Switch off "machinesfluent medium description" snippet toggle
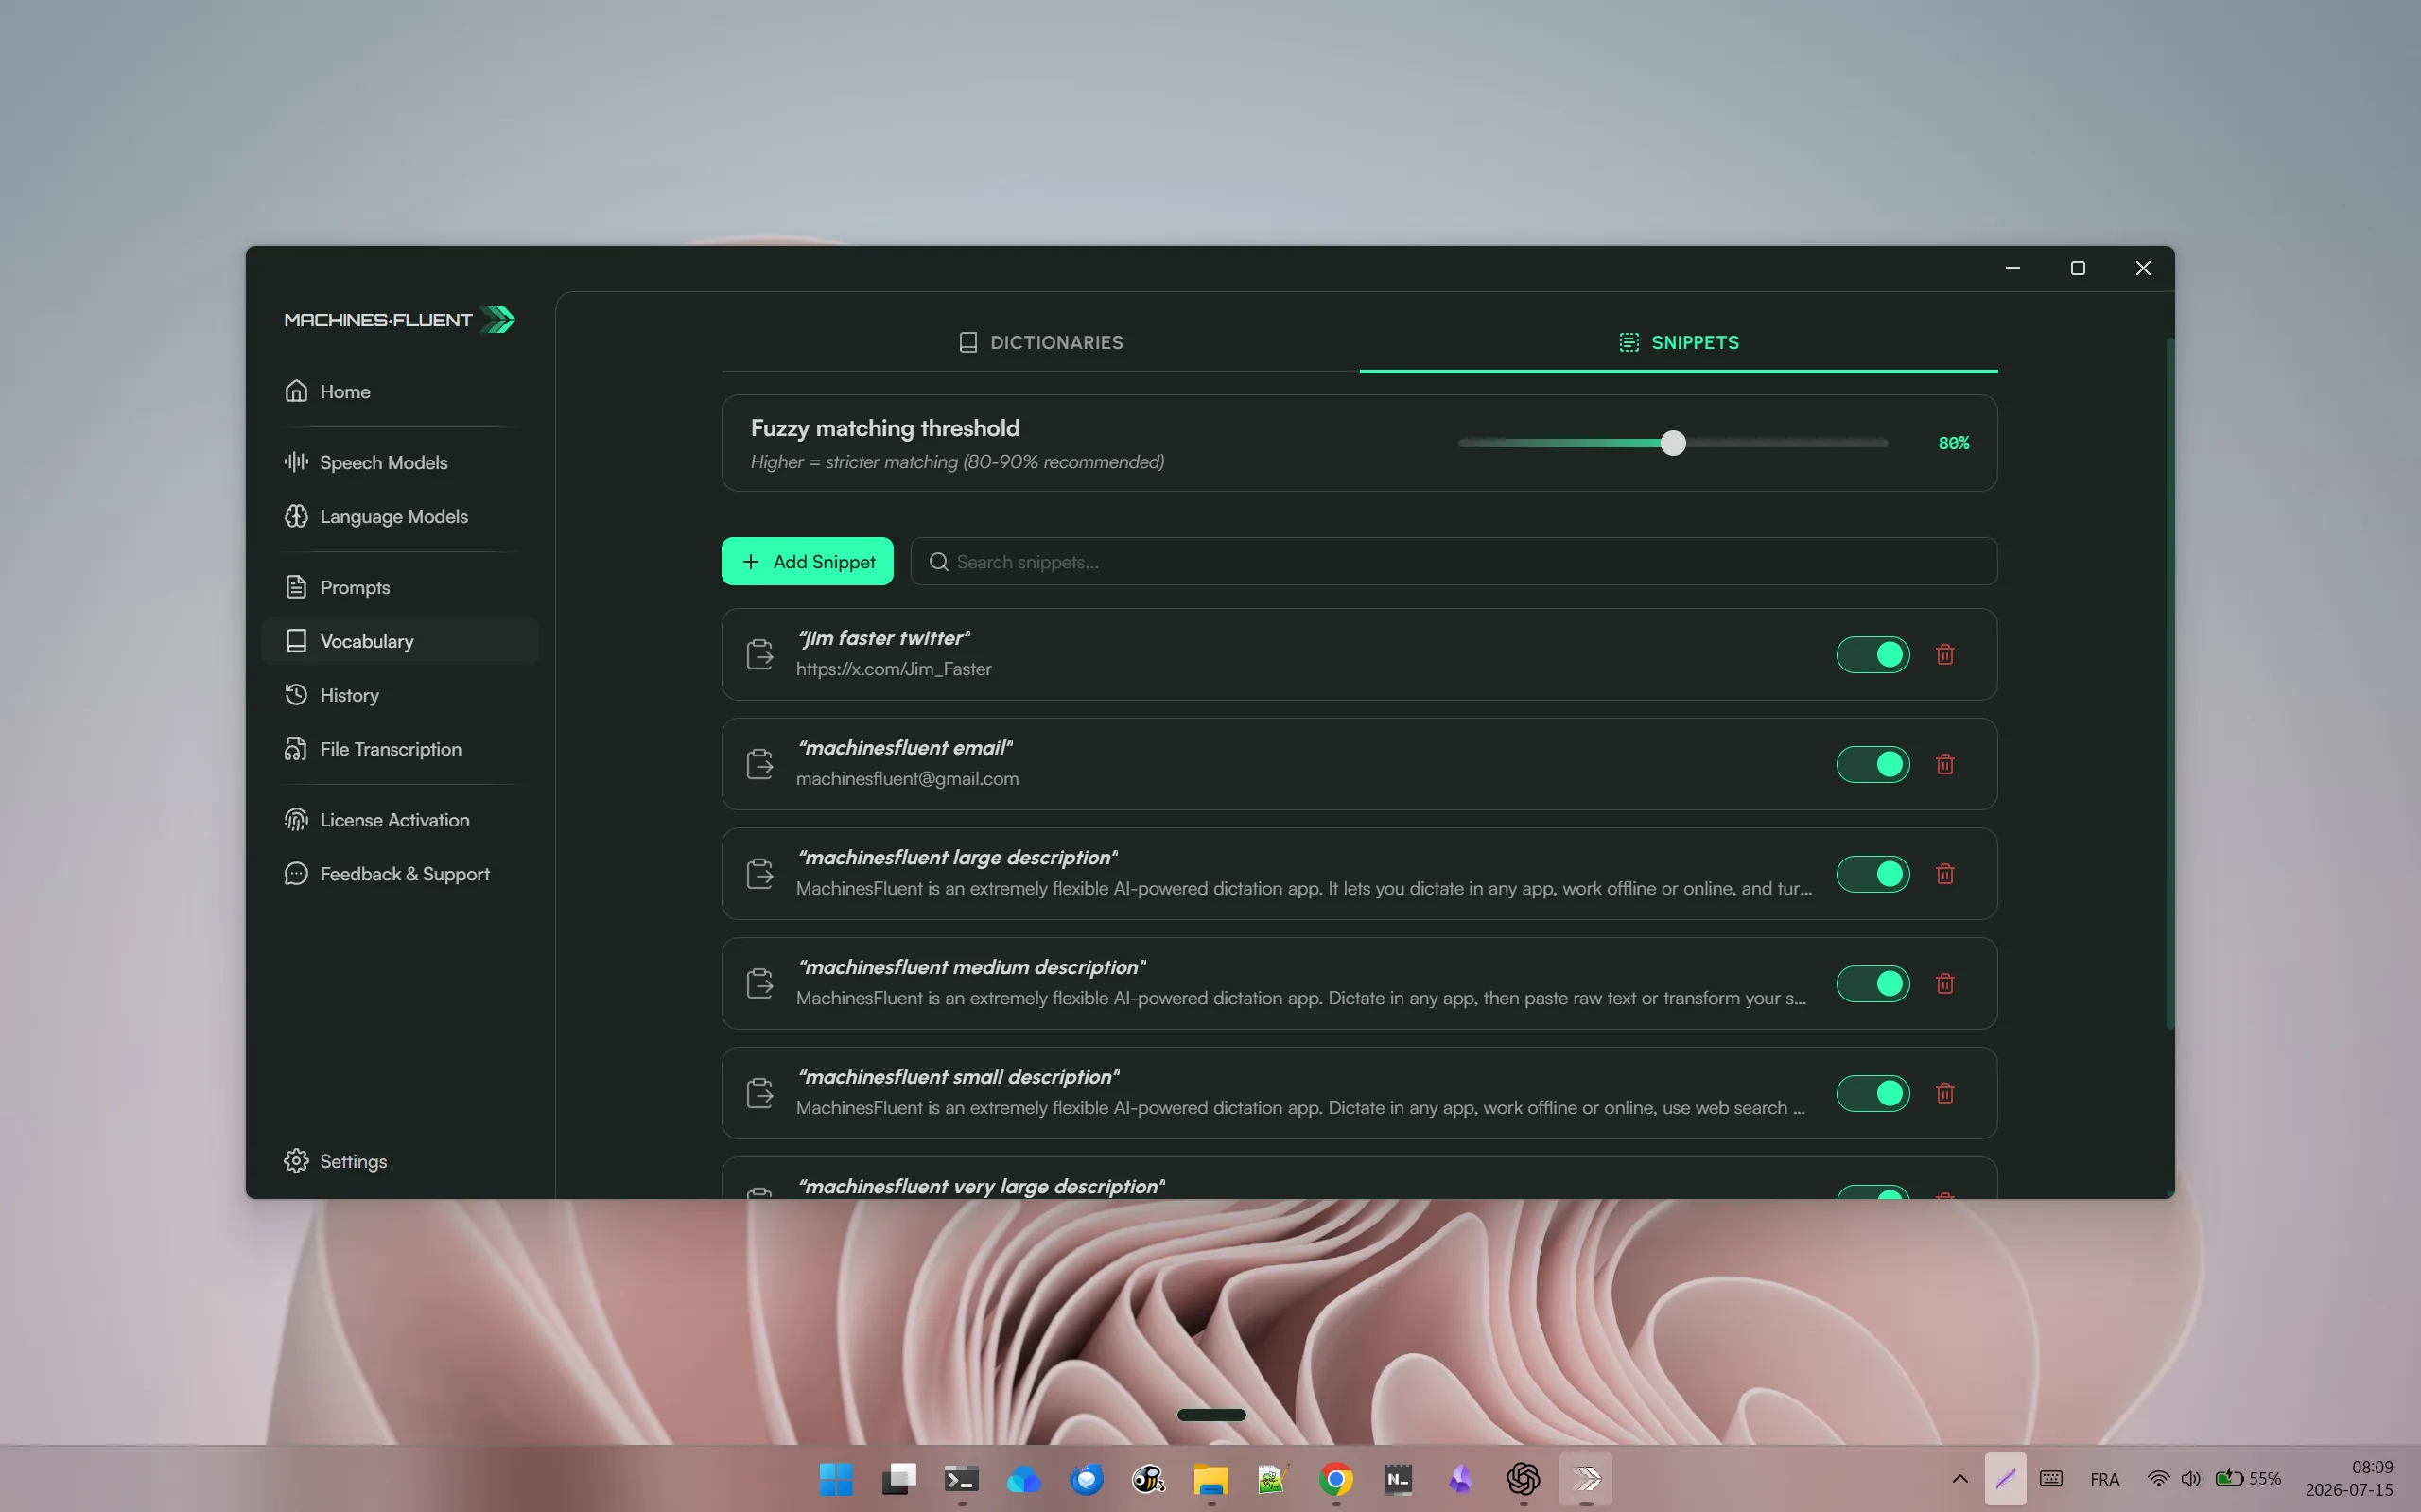The width and height of the screenshot is (2421, 1512). click(x=1873, y=984)
